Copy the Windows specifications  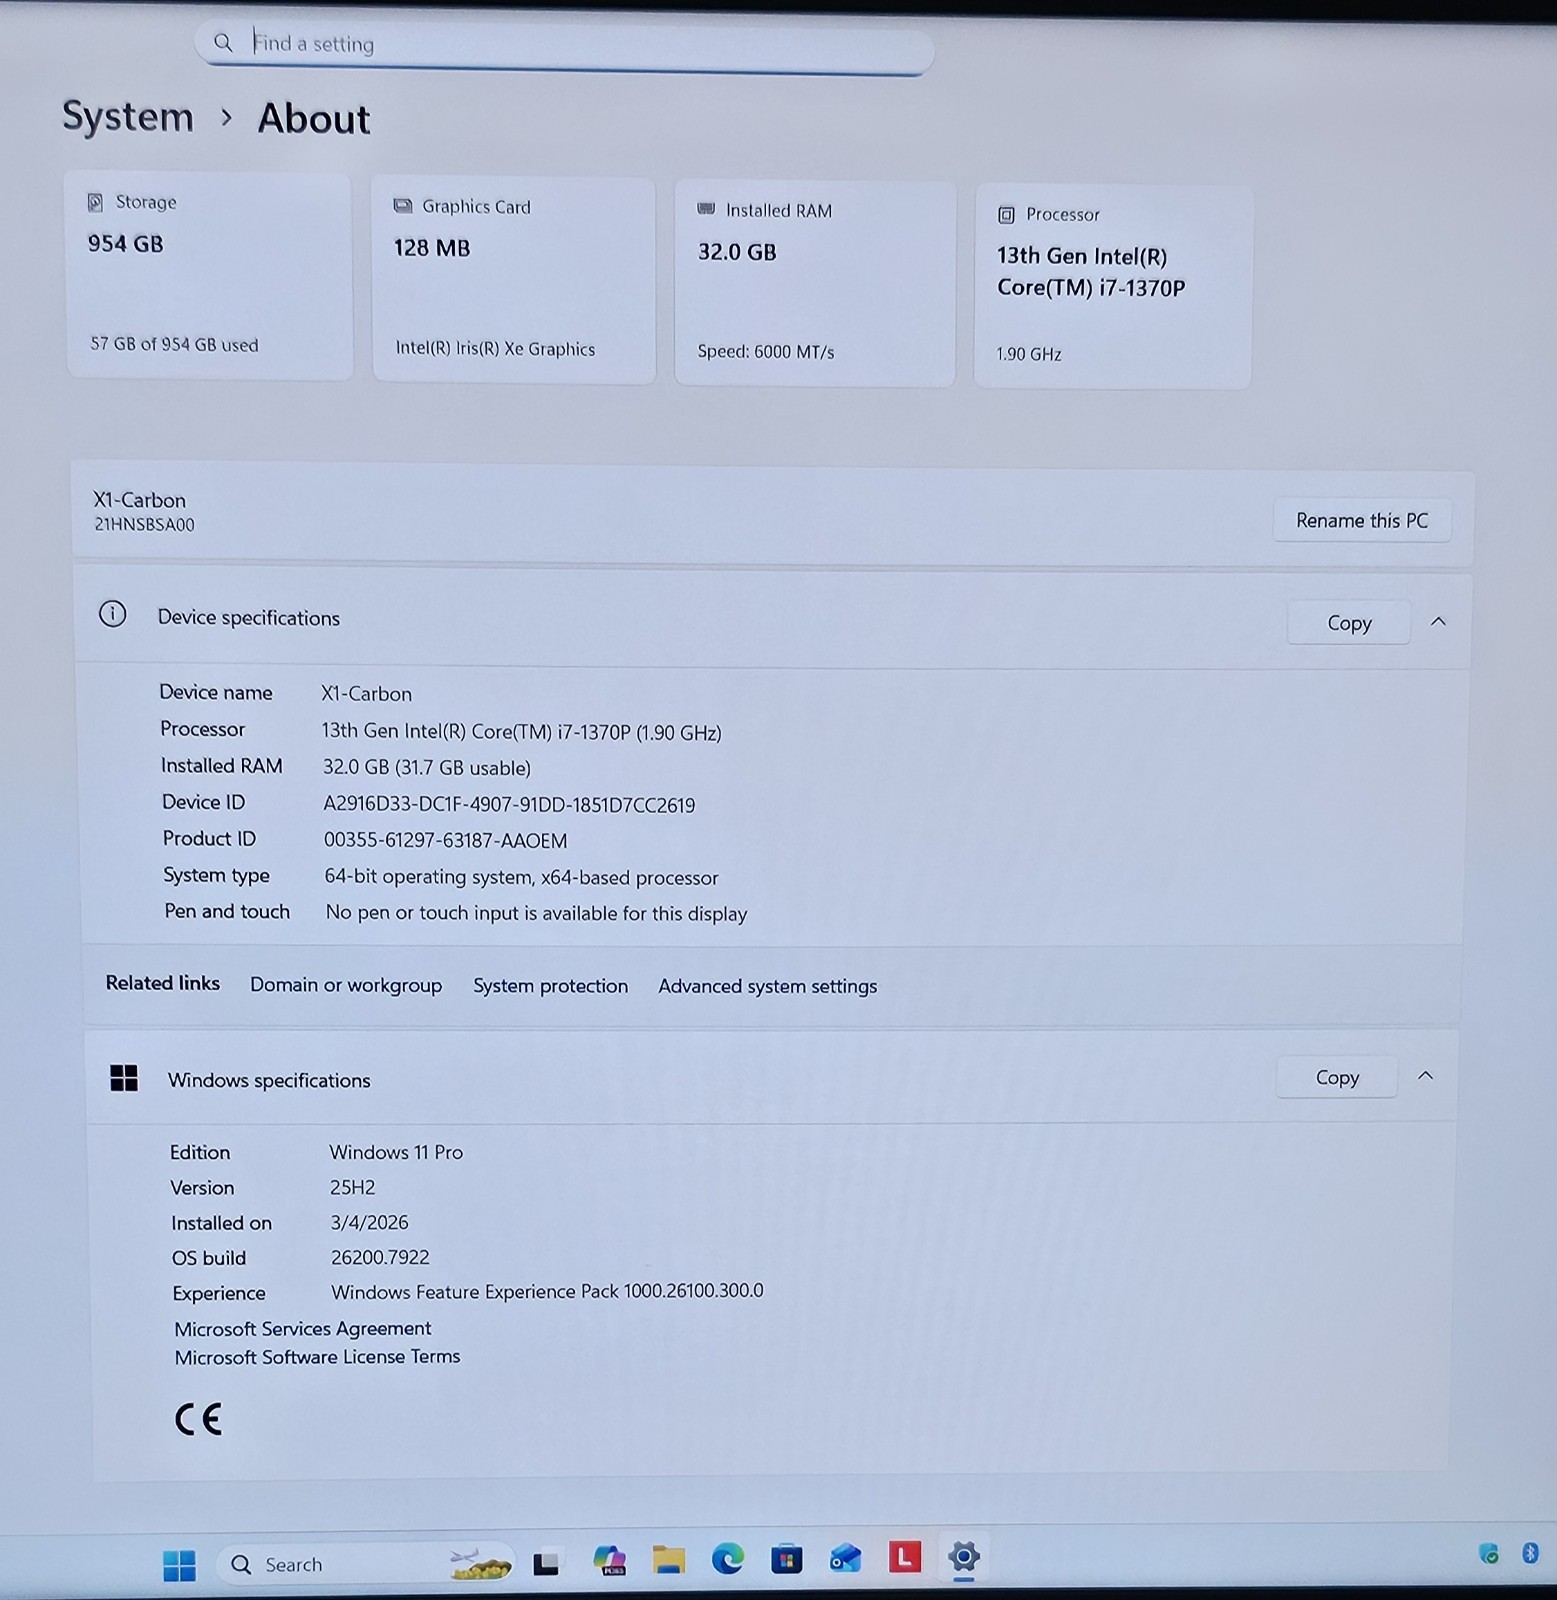click(1337, 1077)
